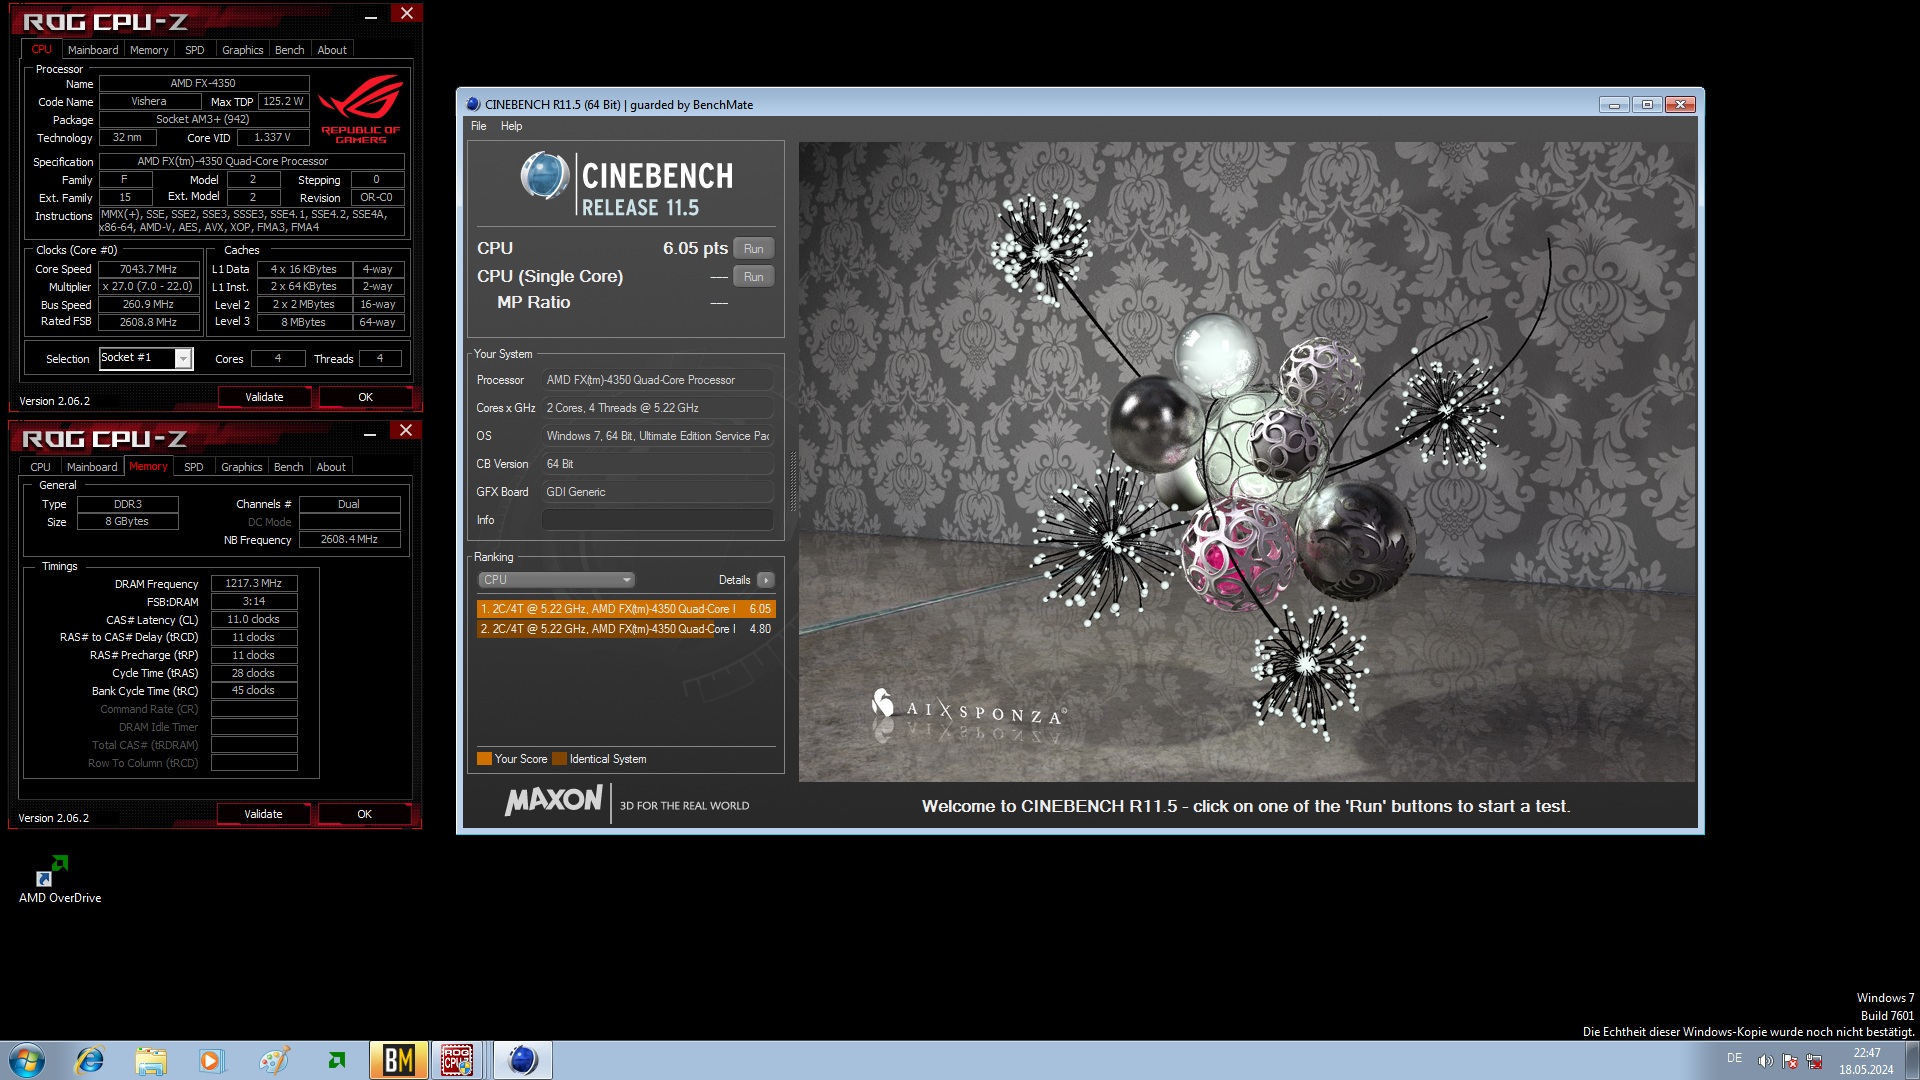Minimize the ROG CPU-Z Memory window

click(x=370, y=432)
